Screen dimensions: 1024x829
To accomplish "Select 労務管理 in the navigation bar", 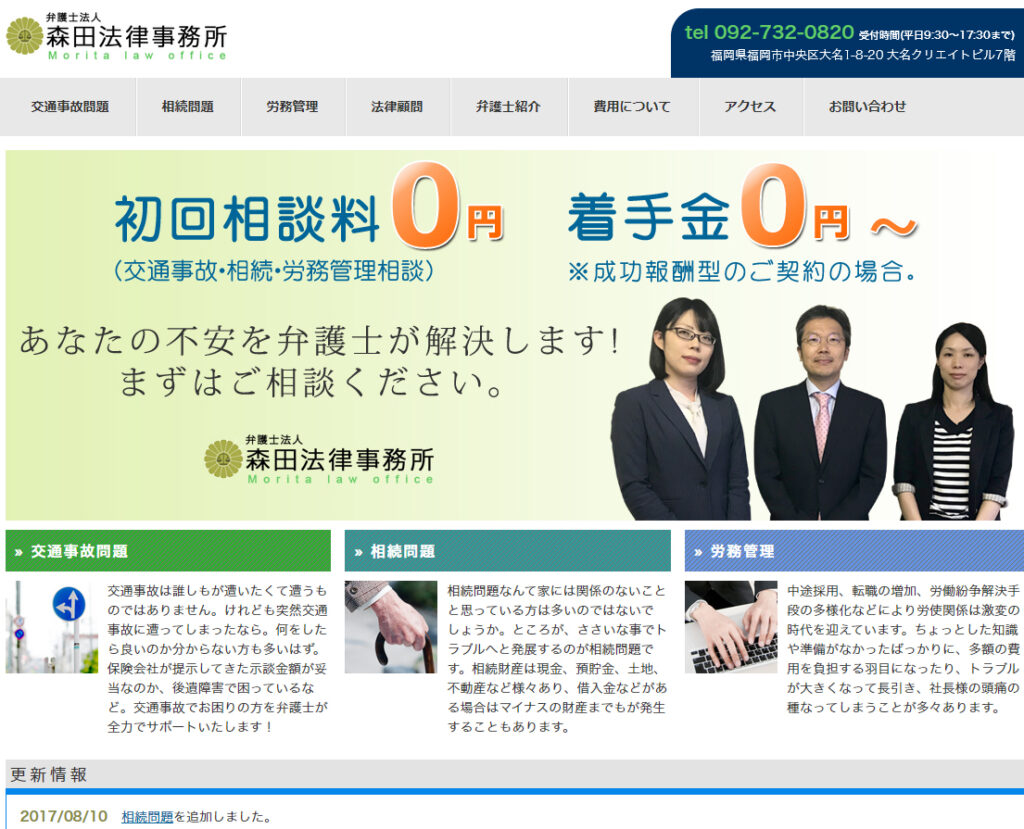I will [x=292, y=107].
